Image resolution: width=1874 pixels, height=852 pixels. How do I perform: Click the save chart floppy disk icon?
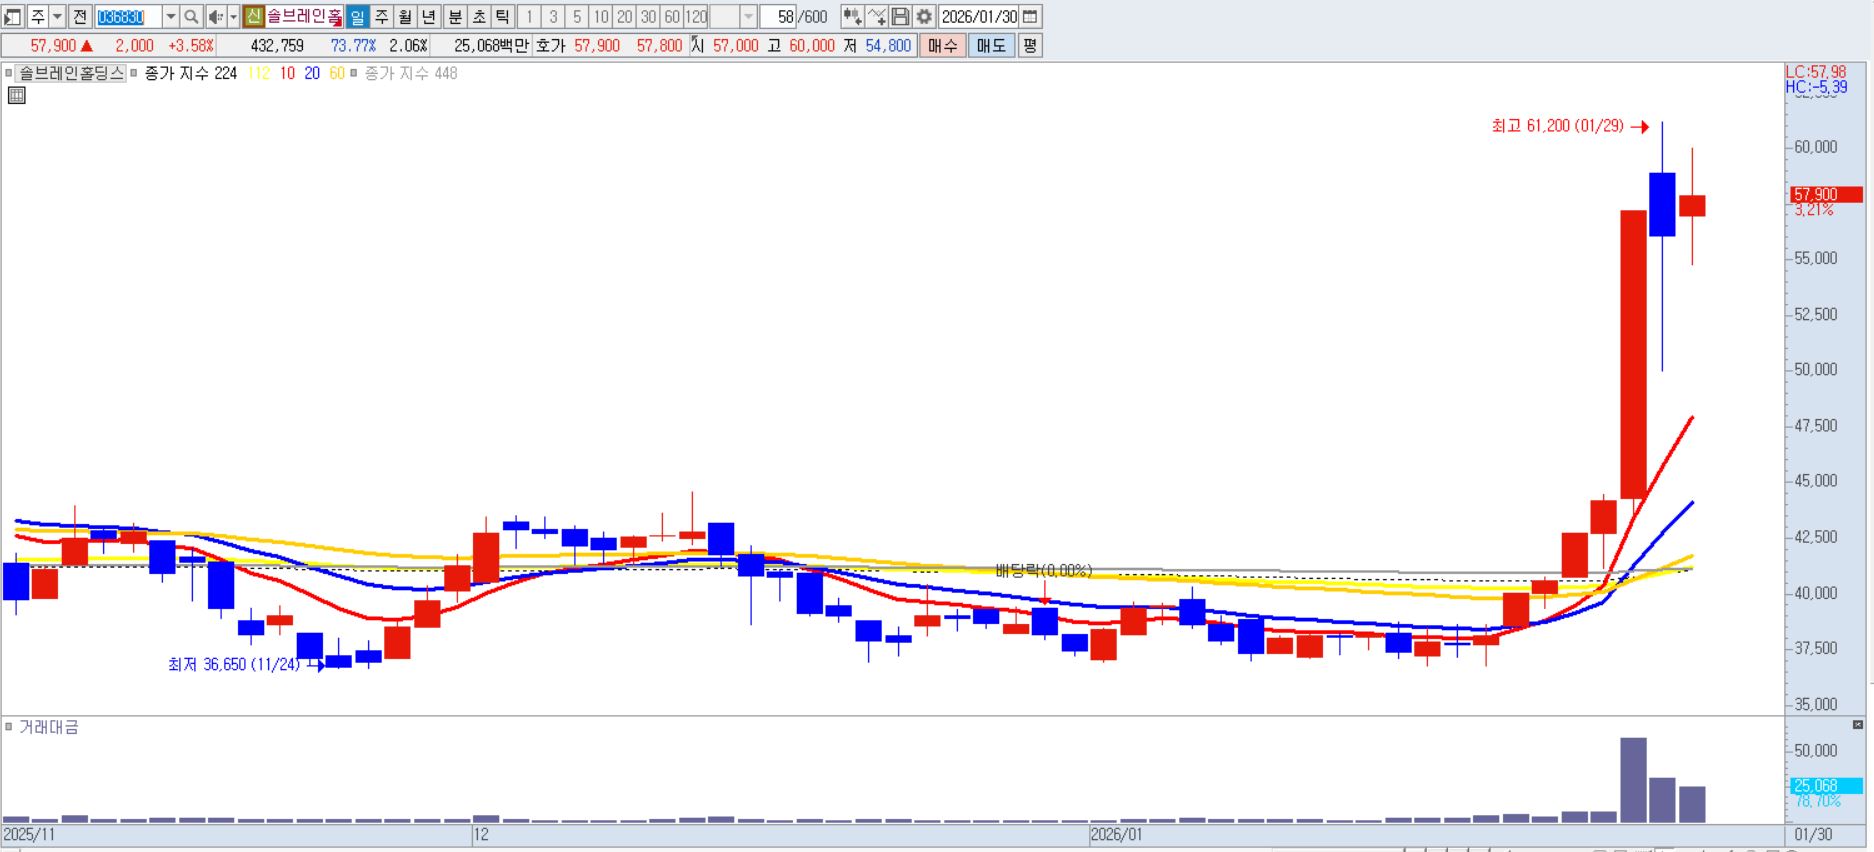(x=900, y=17)
